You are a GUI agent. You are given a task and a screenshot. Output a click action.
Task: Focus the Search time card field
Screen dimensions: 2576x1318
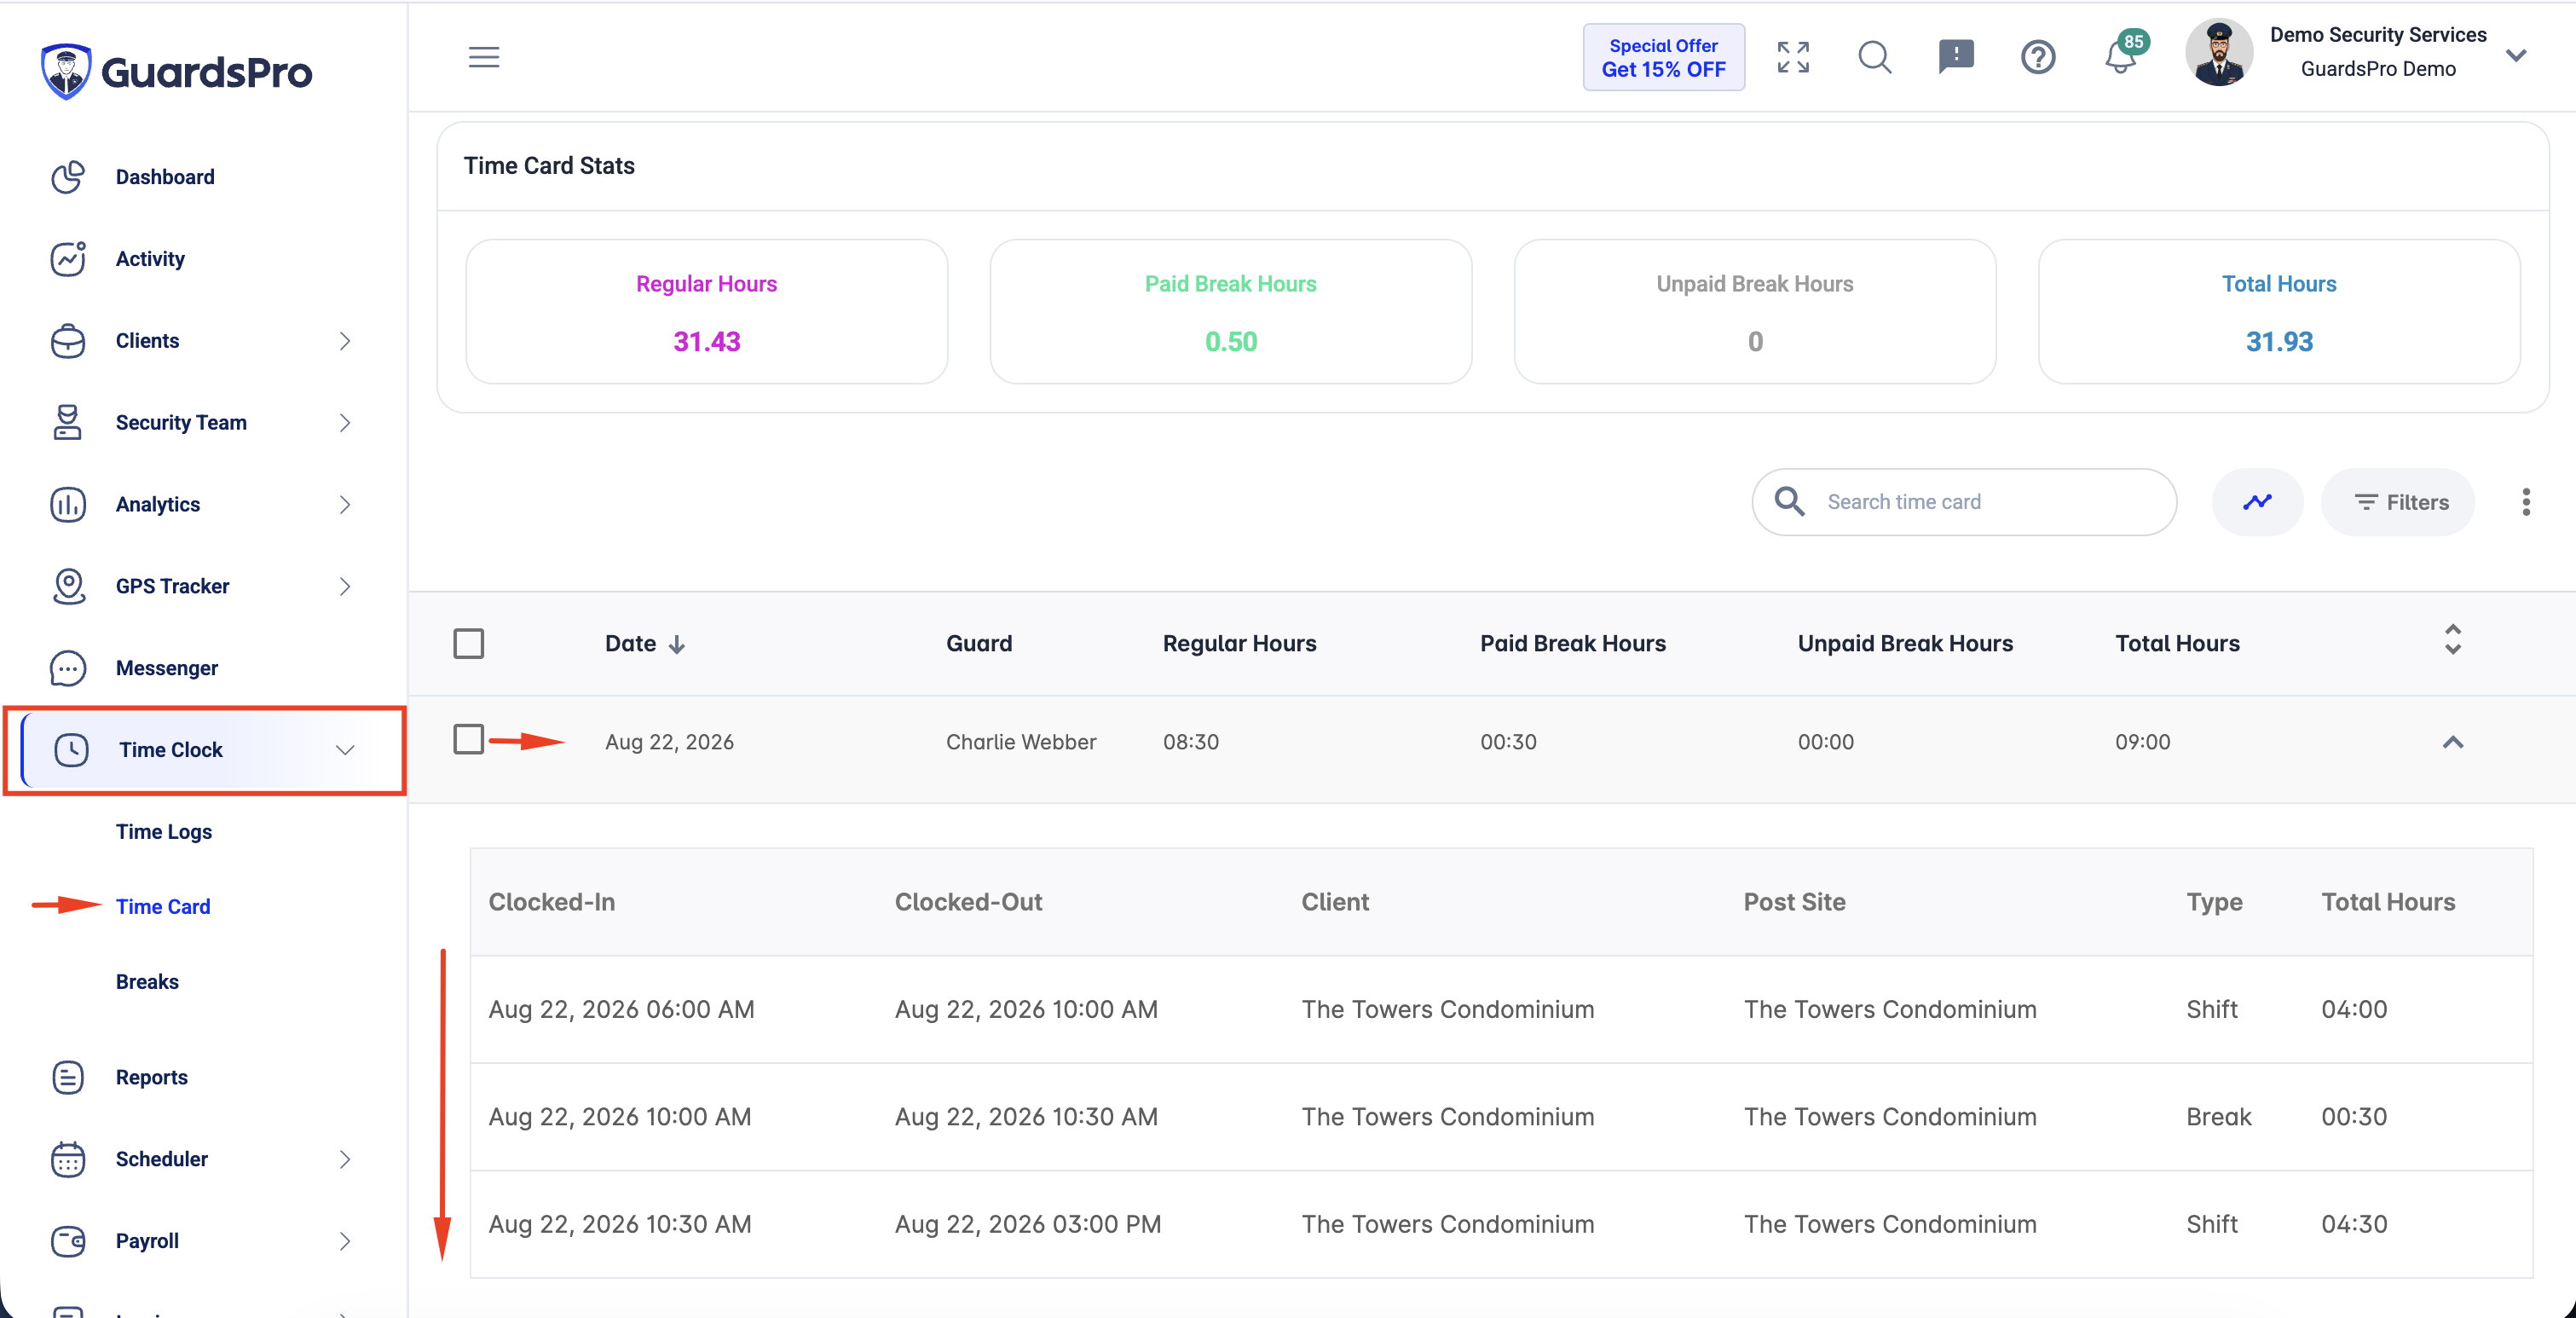tap(1964, 502)
